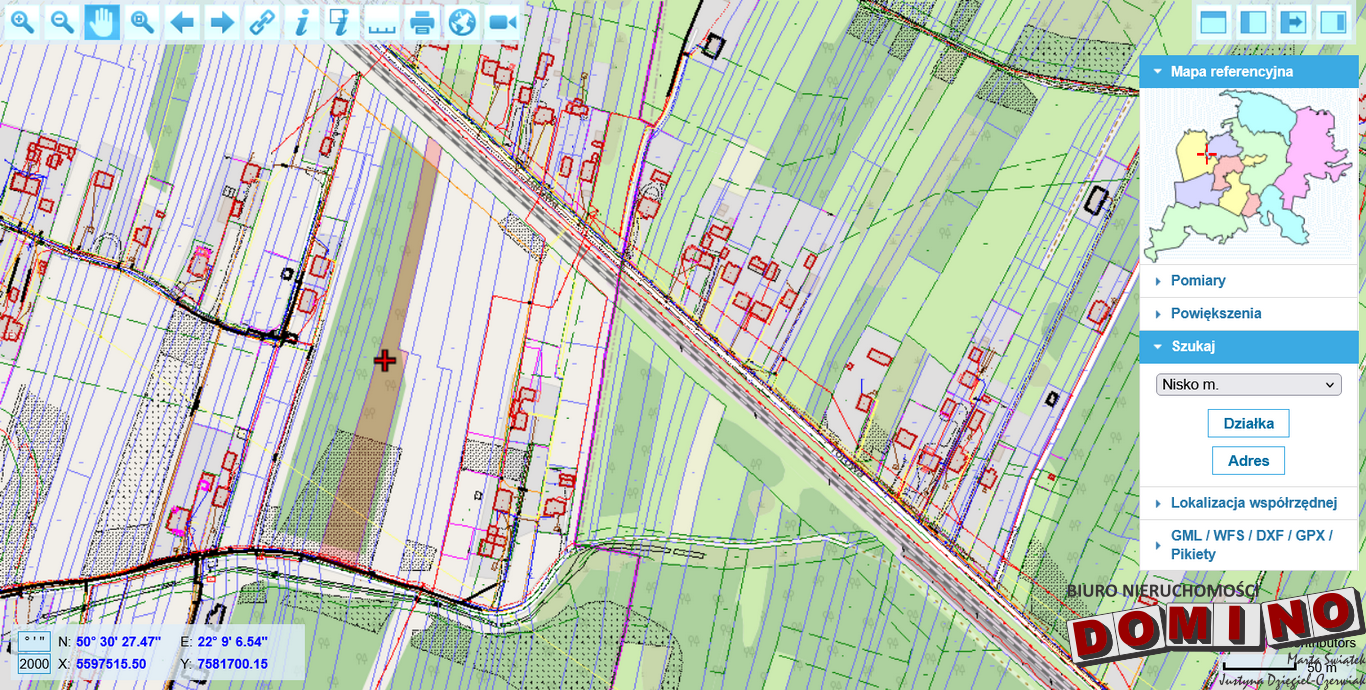Toggle the left side panel layout icon
This screenshot has height=690, width=1366.
(1253, 22)
